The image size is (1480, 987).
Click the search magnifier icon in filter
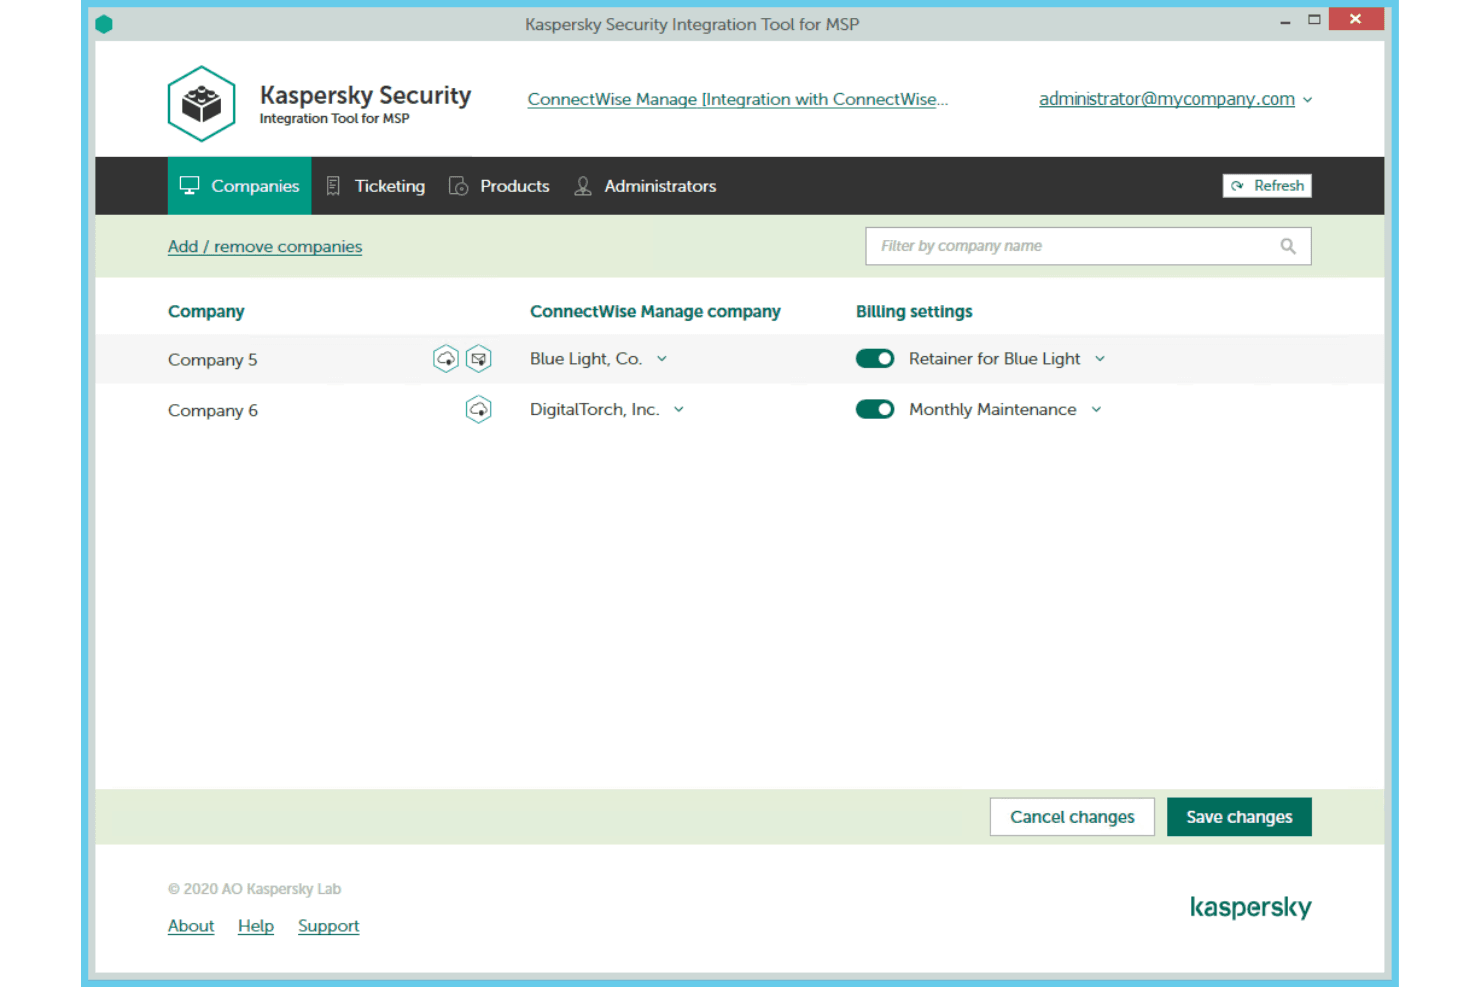[x=1288, y=246]
